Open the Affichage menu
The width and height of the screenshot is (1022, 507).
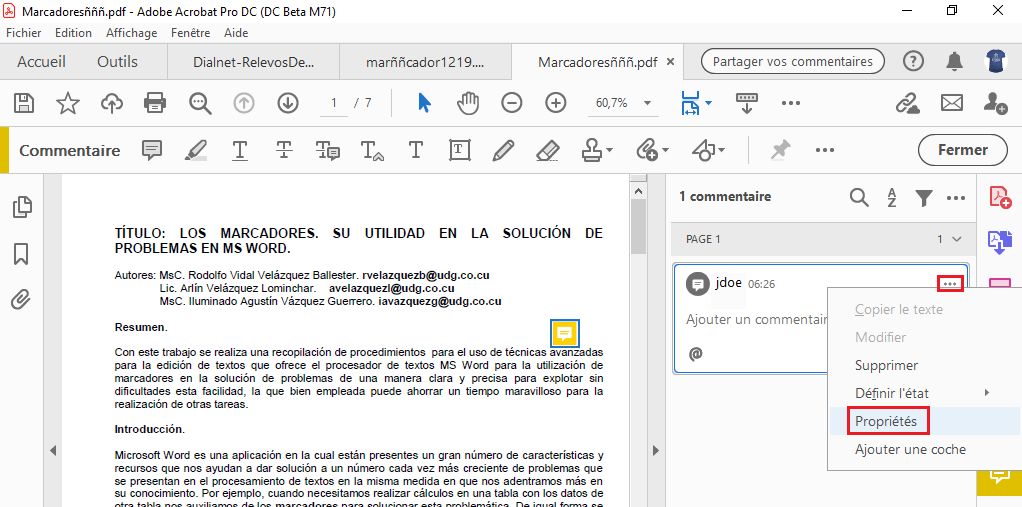point(132,33)
